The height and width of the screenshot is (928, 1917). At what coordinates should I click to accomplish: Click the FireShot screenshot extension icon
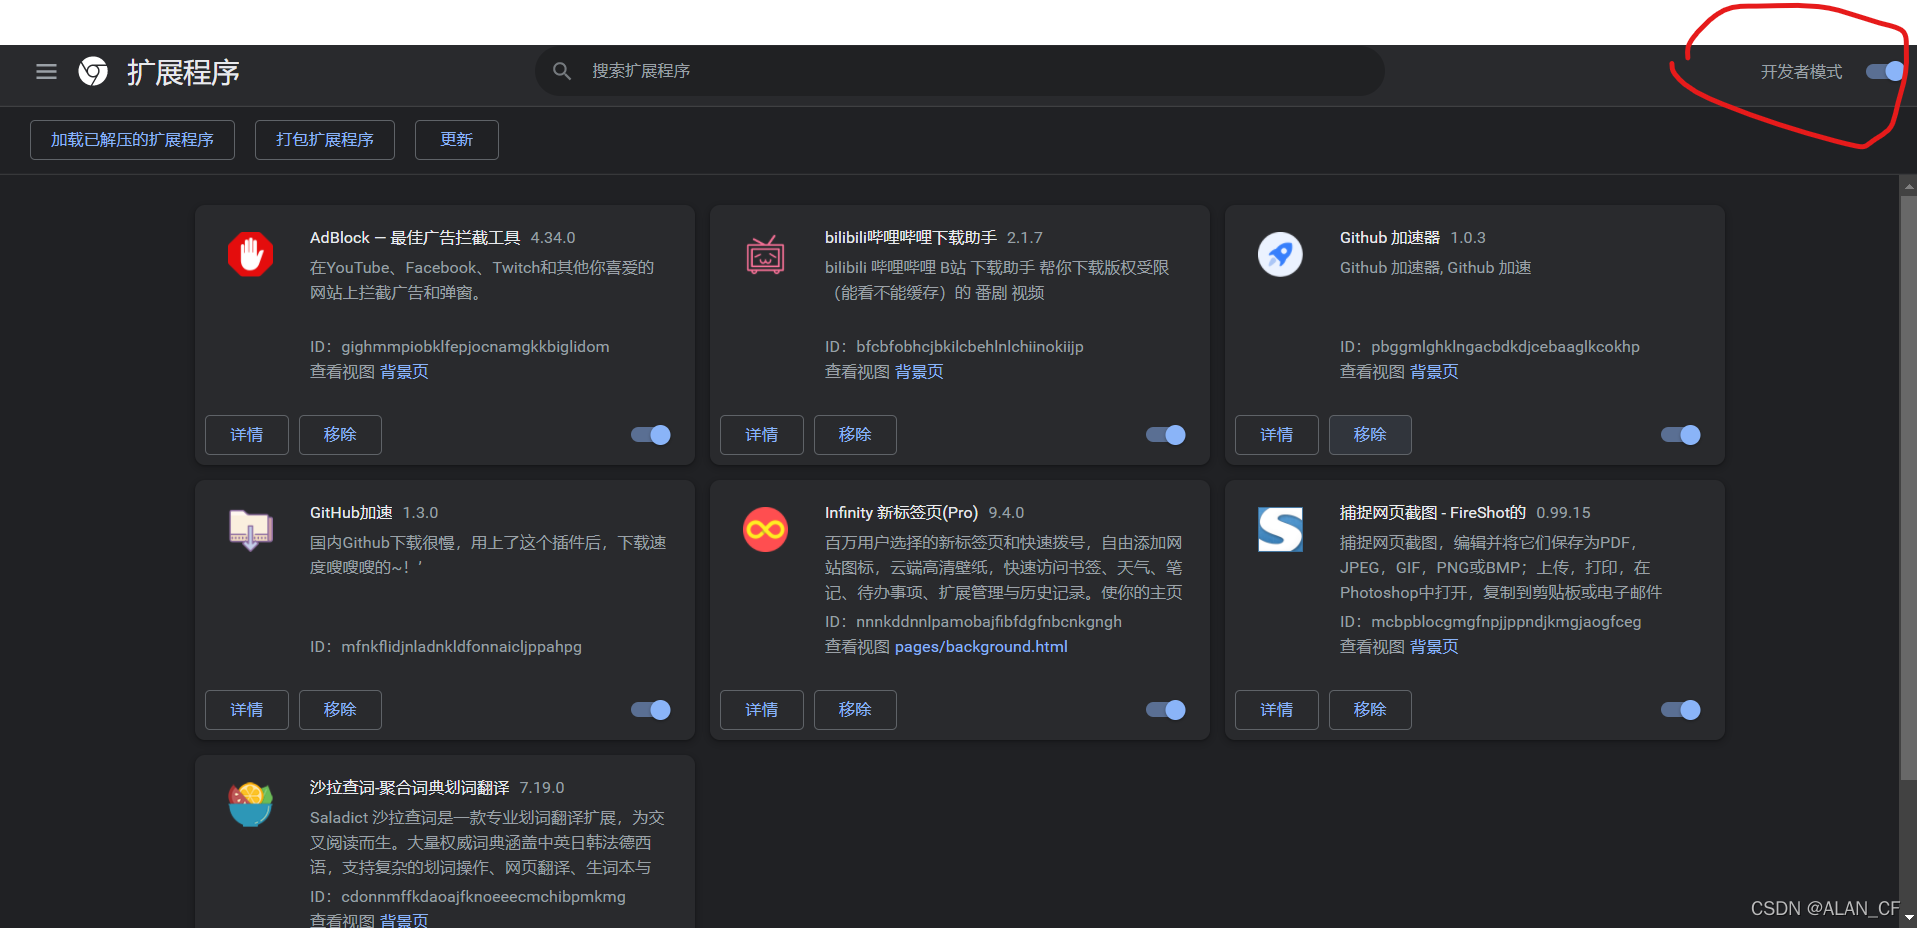(x=1280, y=530)
